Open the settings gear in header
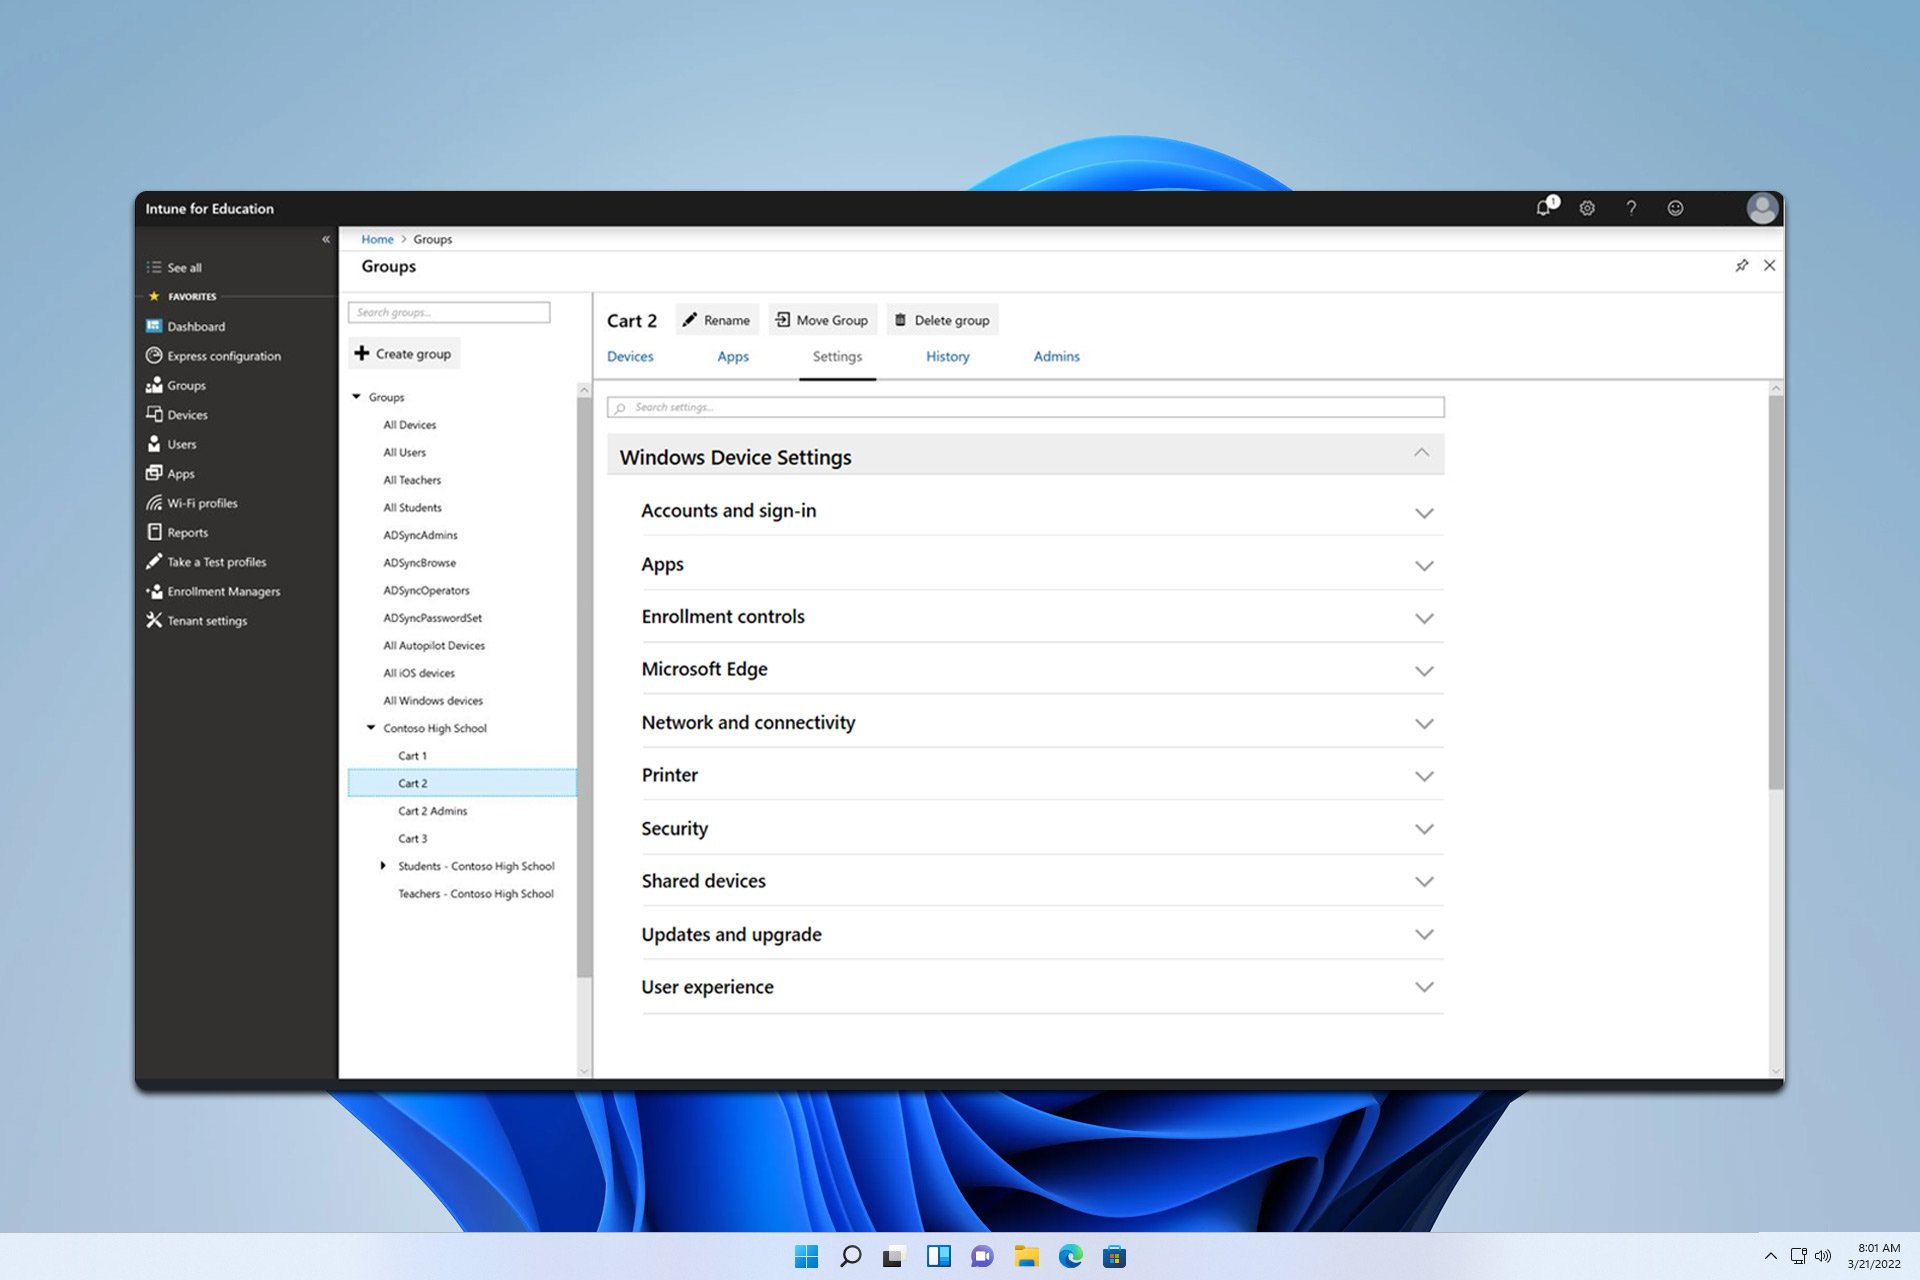Image resolution: width=1920 pixels, height=1280 pixels. pos(1587,208)
